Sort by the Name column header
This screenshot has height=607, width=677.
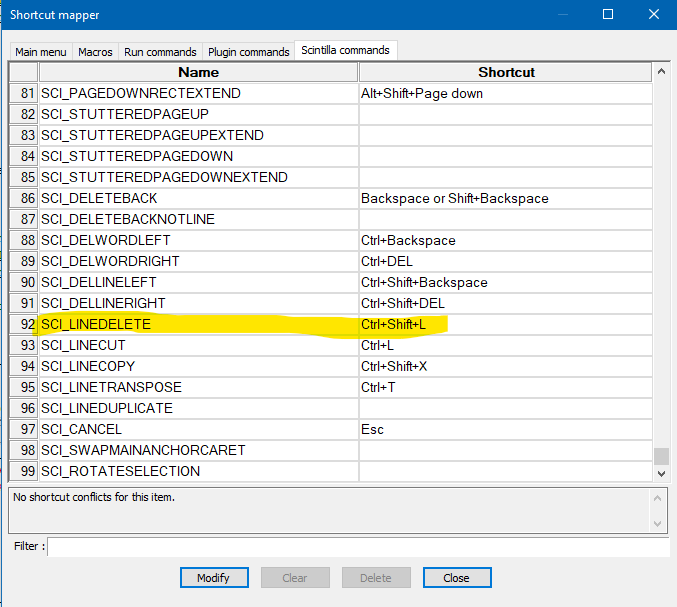pos(199,72)
